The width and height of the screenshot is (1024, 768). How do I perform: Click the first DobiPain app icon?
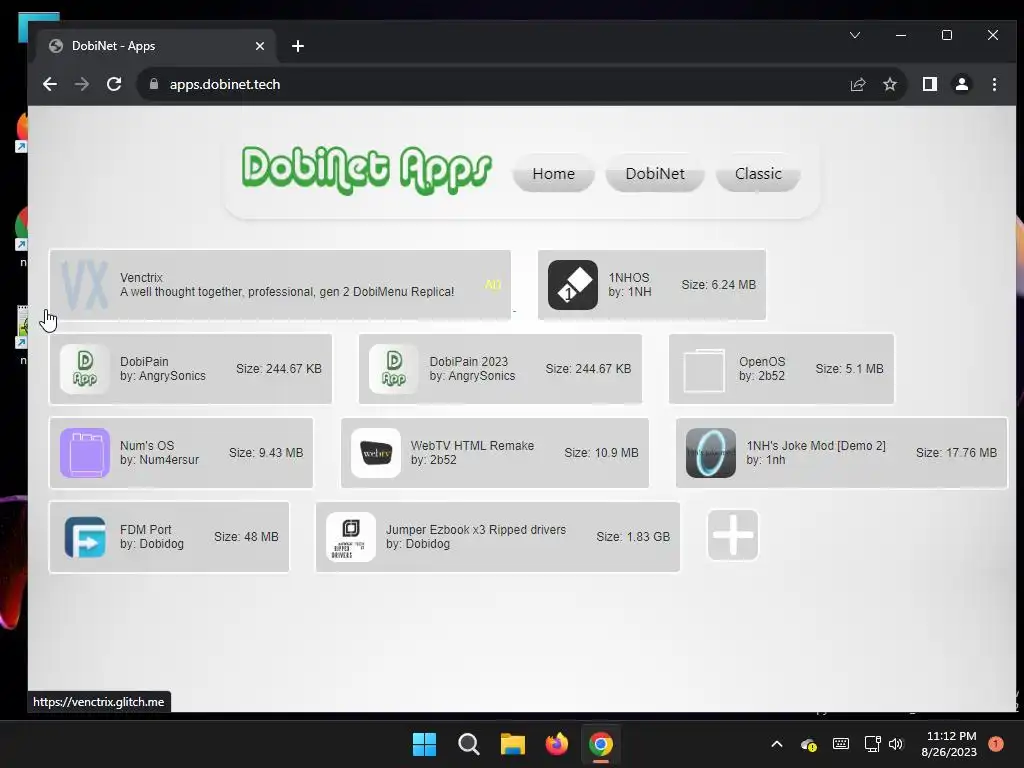click(x=85, y=369)
